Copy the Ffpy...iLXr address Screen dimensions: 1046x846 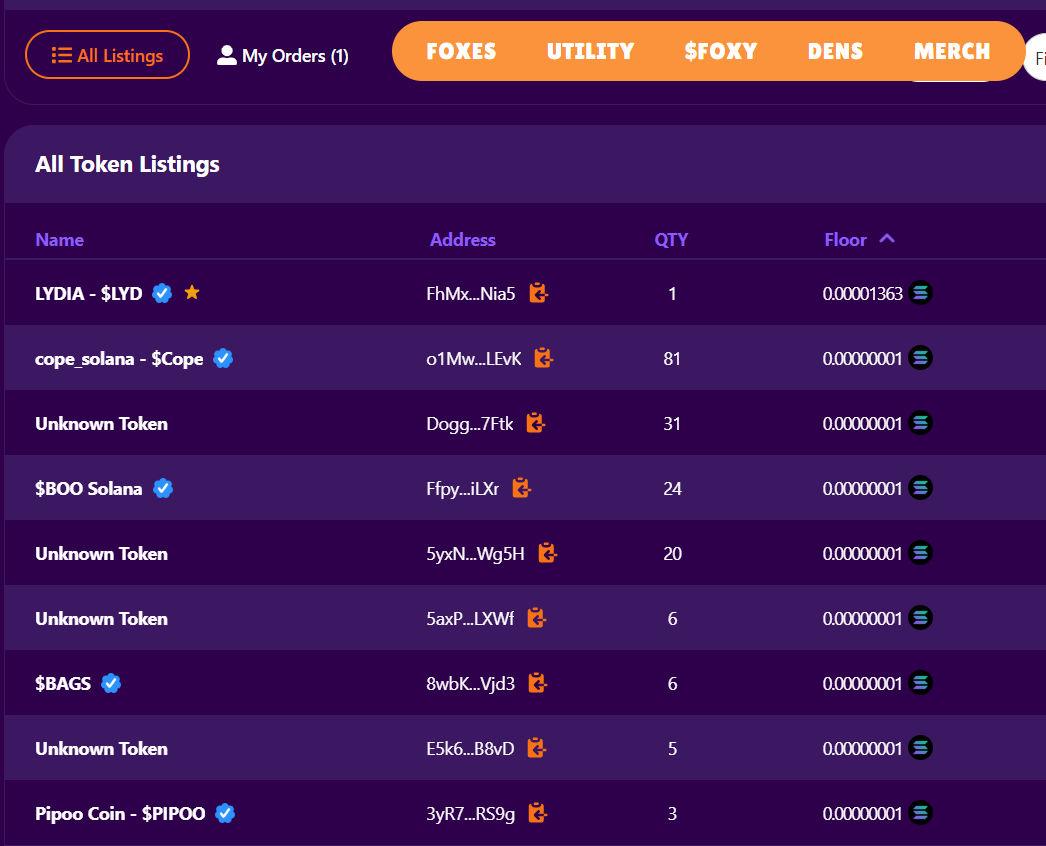pyautogui.click(x=522, y=488)
